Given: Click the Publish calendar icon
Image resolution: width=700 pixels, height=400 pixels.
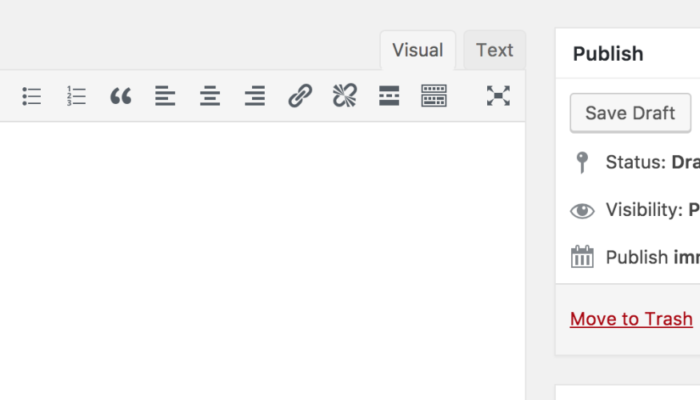Looking at the screenshot, I should [582, 257].
